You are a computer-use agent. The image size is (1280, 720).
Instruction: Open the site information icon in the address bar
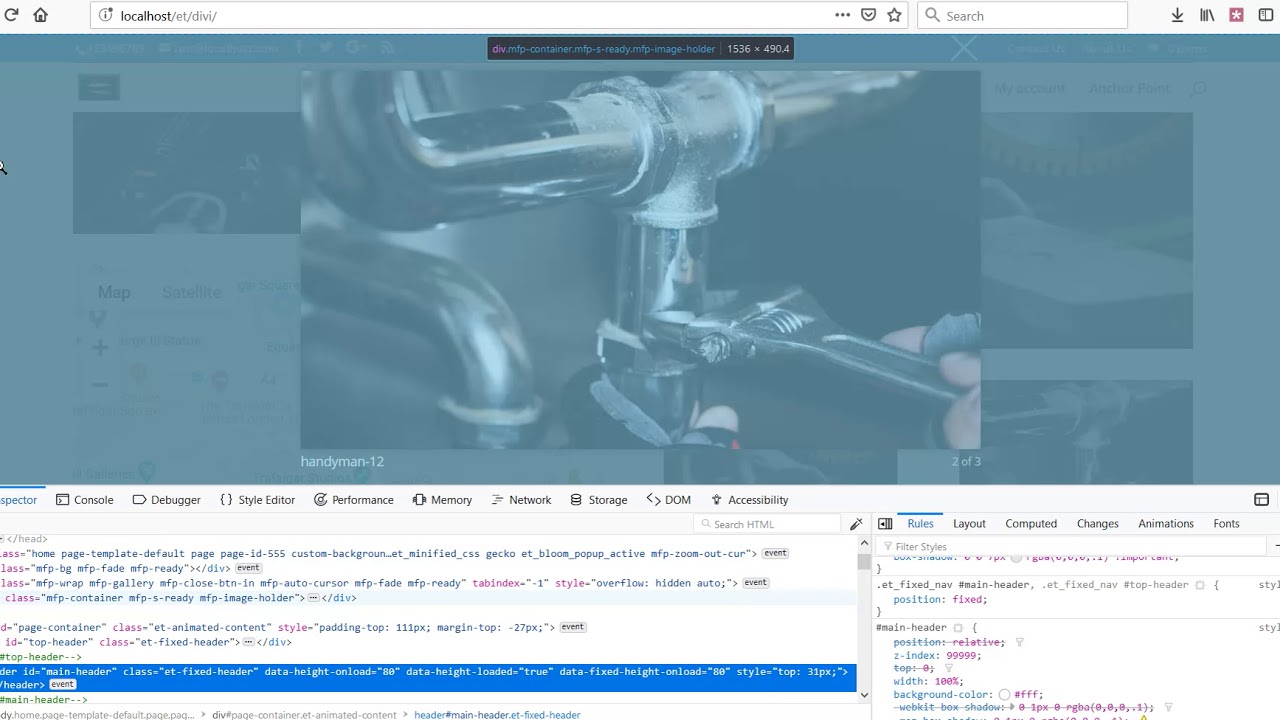click(x=106, y=16)
